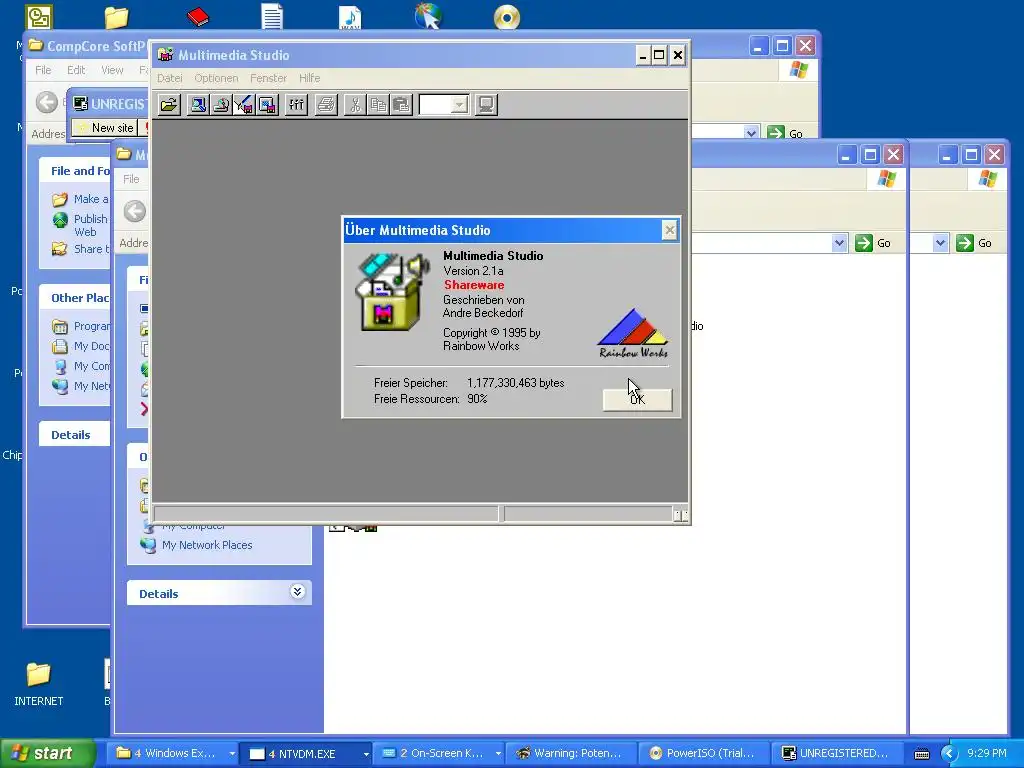Click the record player toolbar icon

221,104
